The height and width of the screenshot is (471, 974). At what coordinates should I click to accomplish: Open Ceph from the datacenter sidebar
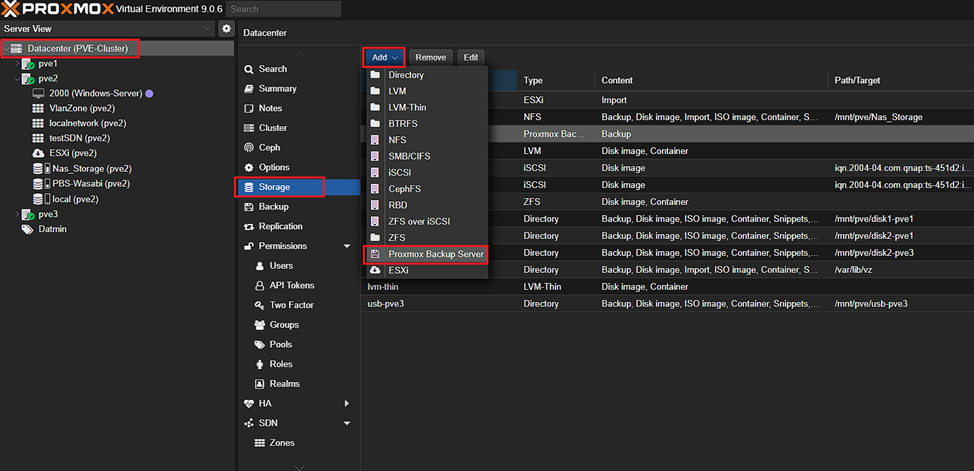pos(270,148)
